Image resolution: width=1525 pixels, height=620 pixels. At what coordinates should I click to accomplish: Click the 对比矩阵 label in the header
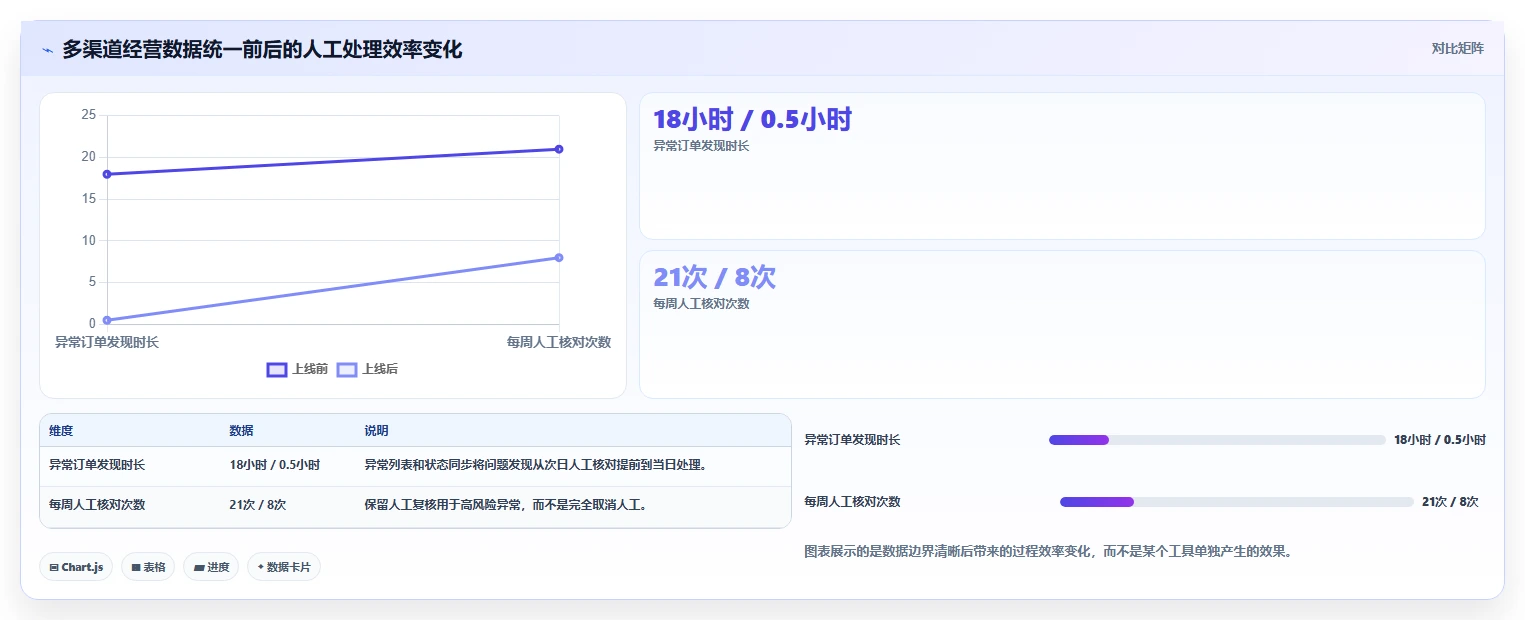tap(1458, 48)
